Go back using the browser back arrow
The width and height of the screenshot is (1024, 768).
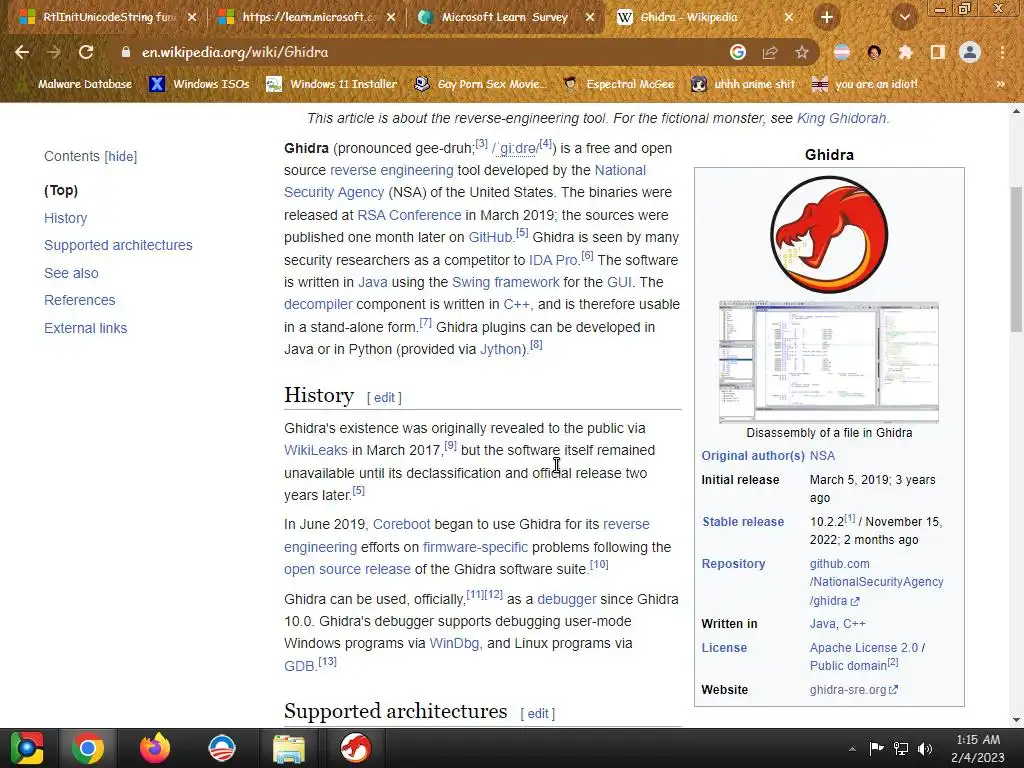coord(22,52)
